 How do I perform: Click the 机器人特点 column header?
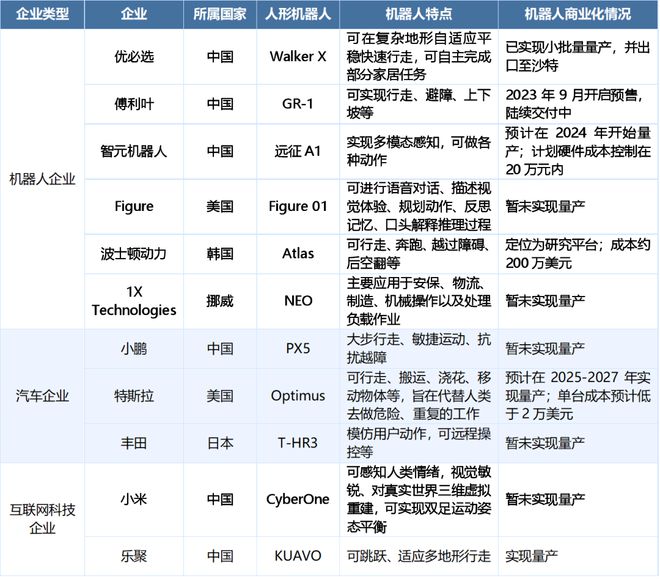(x=419, y=14)
